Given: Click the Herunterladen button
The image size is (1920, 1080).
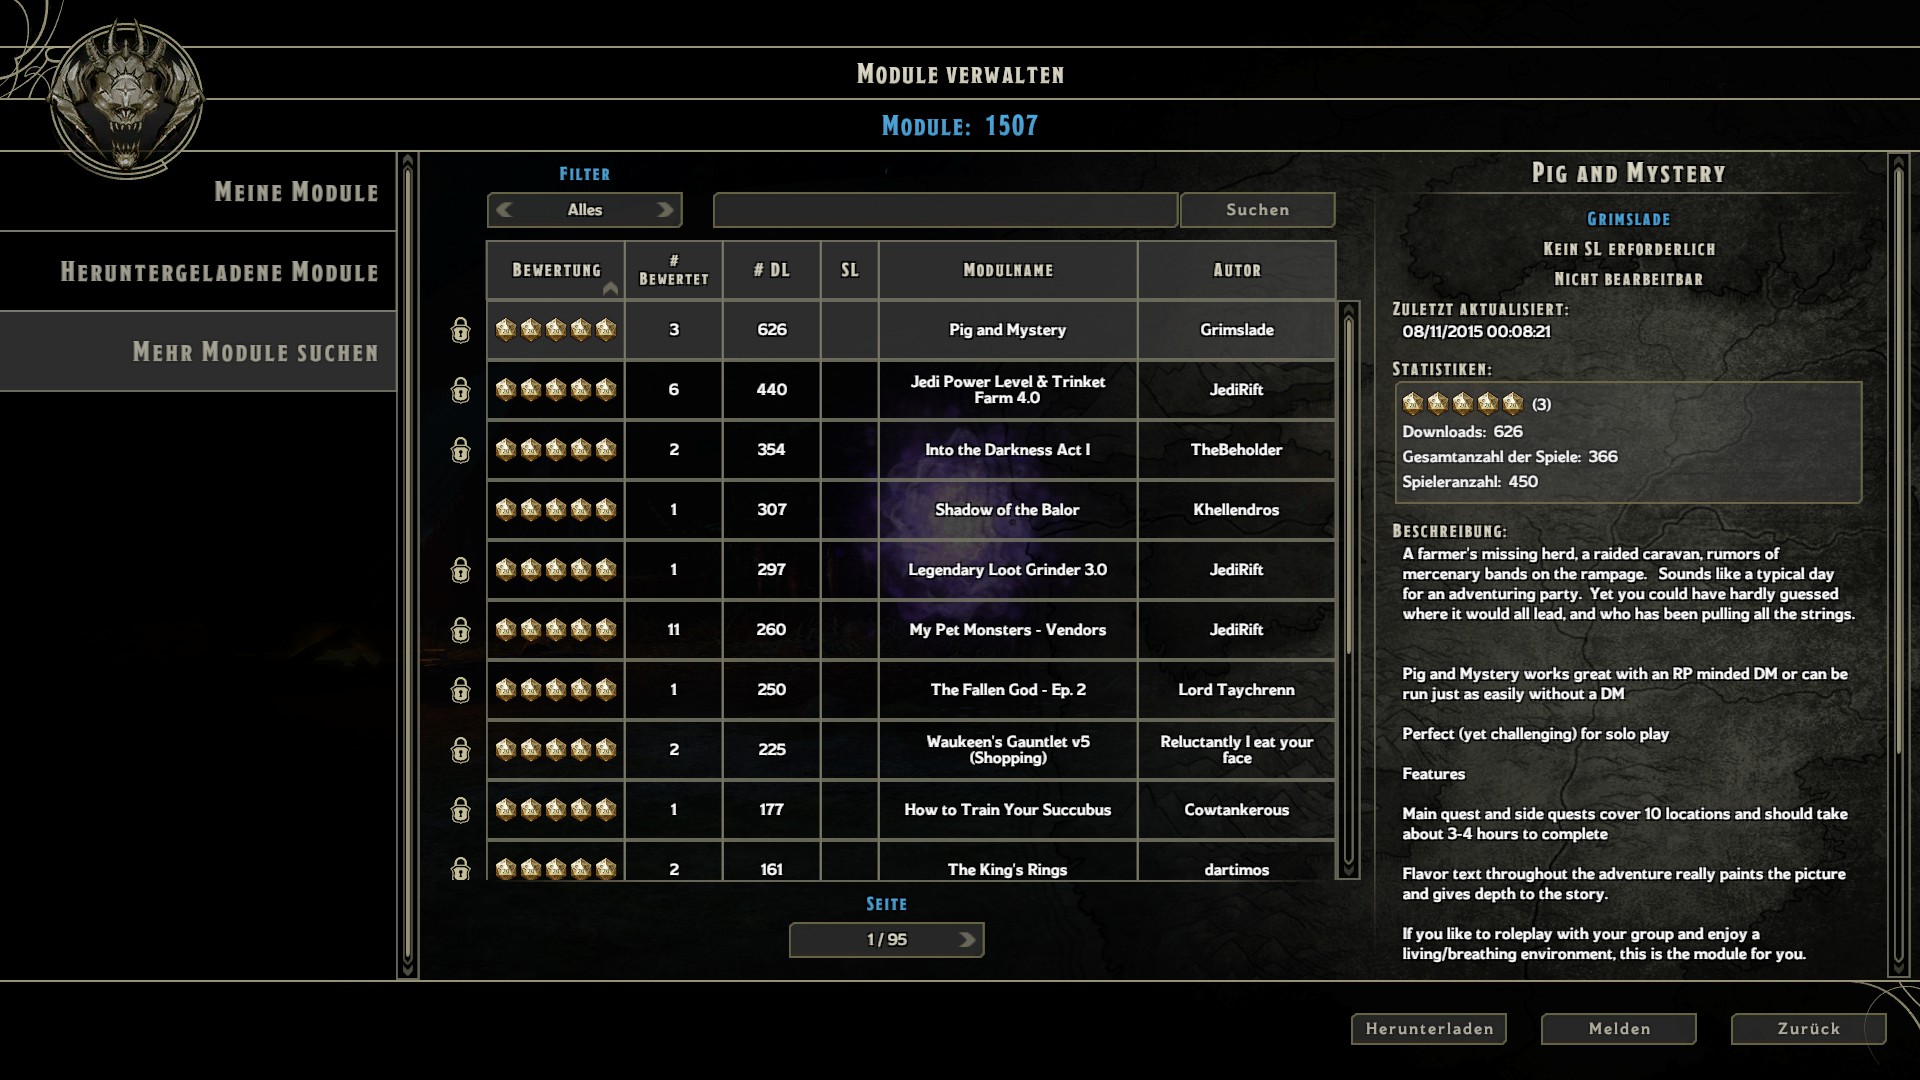Looking at the screenshot, I should [1429, 1029].
